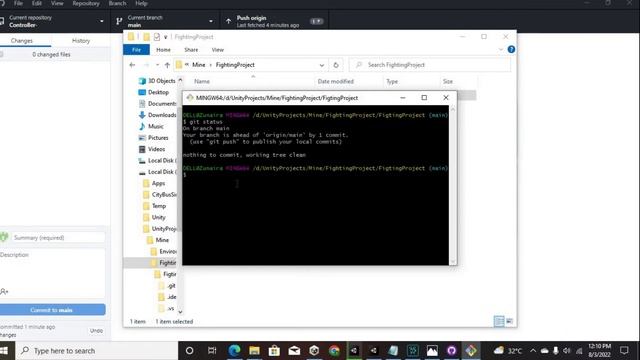The height and width of the screenshot is (360, 640).
Task: Click the add co-authors icon
Action: click(x=4, y=291)
